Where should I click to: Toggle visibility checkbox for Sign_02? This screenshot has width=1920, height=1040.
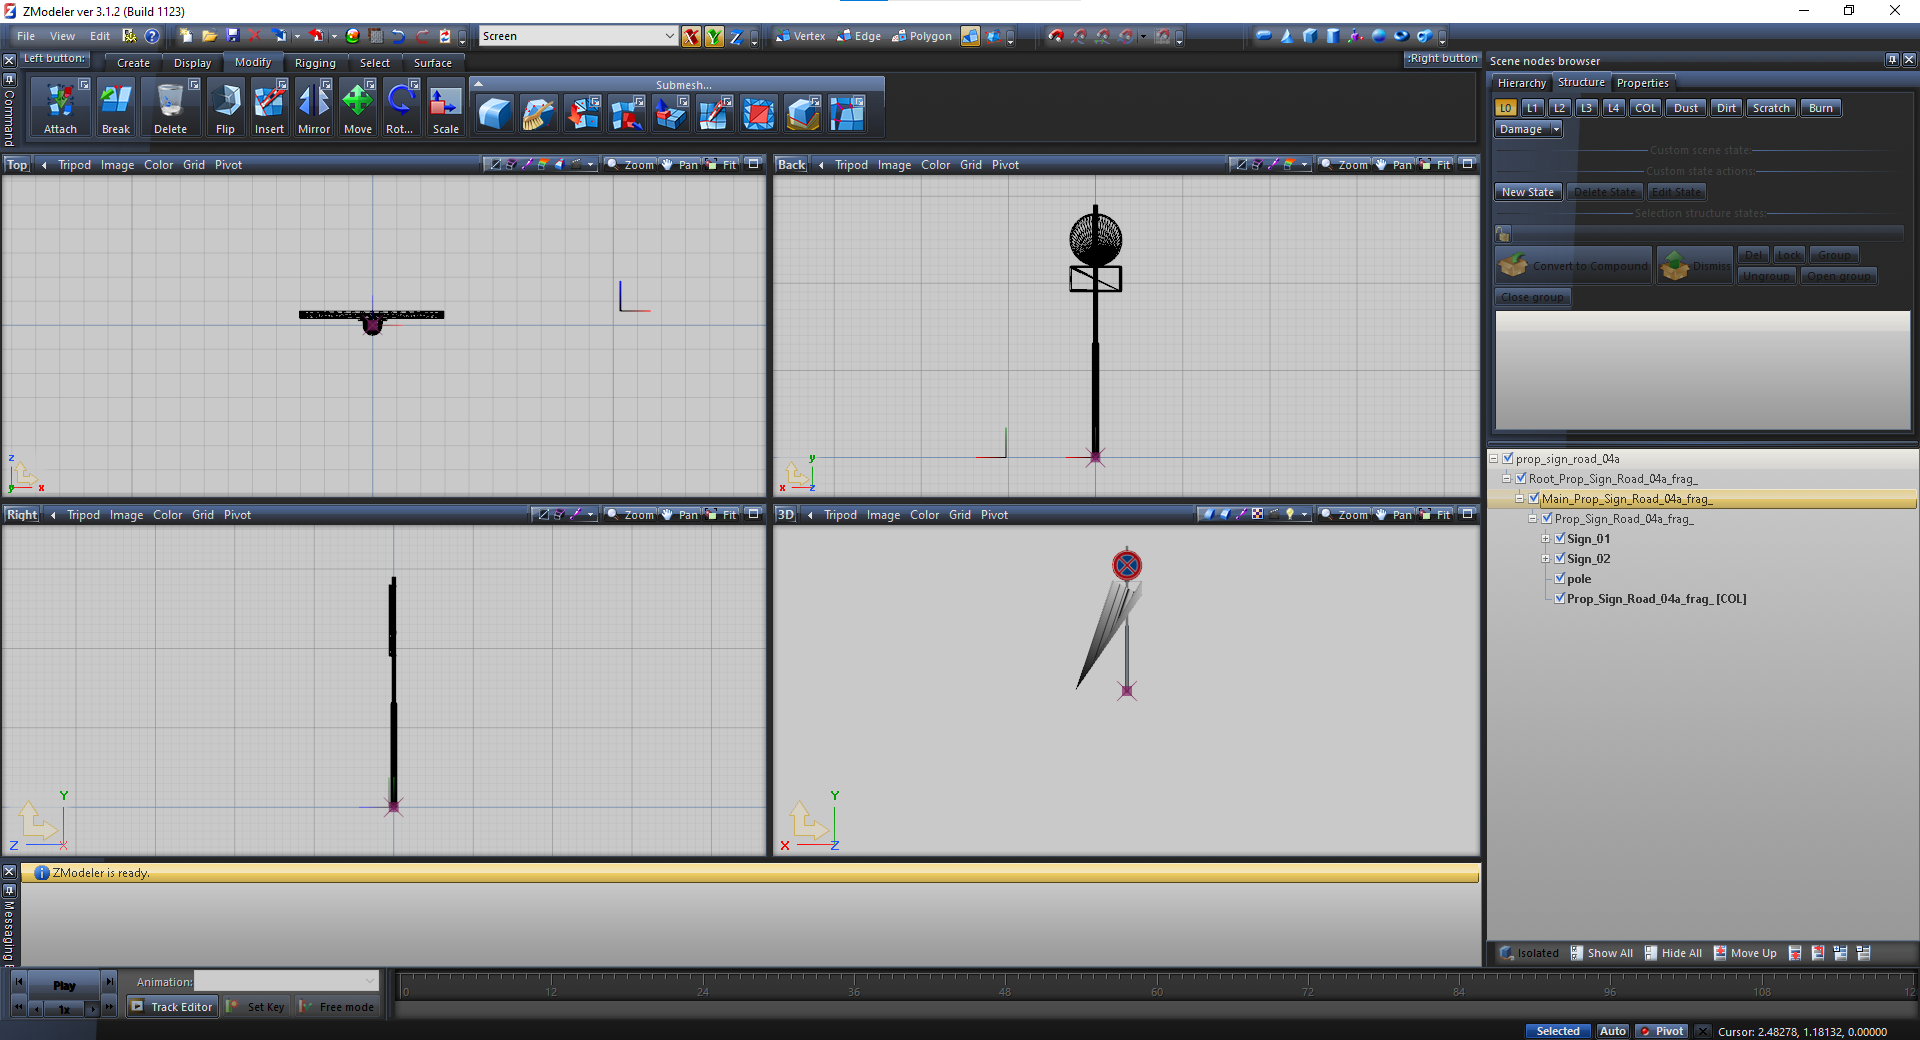click(x=1560, y=558)
